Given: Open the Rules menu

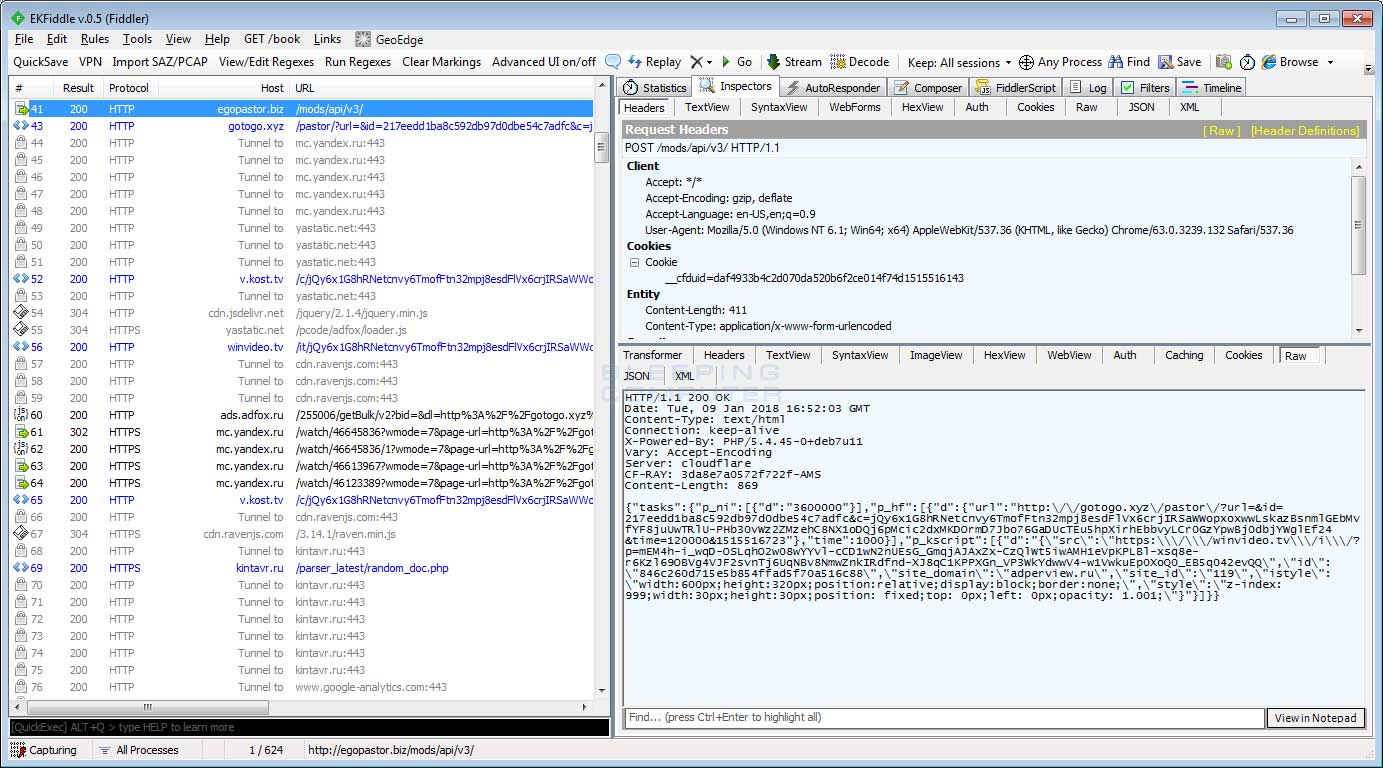Looking at the screenshot, I should [95, 39].
